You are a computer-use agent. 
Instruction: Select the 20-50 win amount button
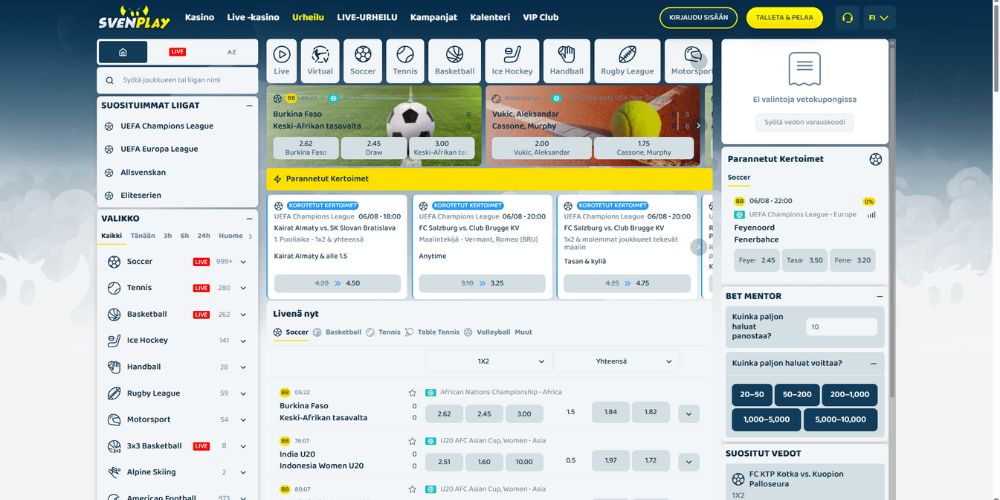[x=752, y=394]
